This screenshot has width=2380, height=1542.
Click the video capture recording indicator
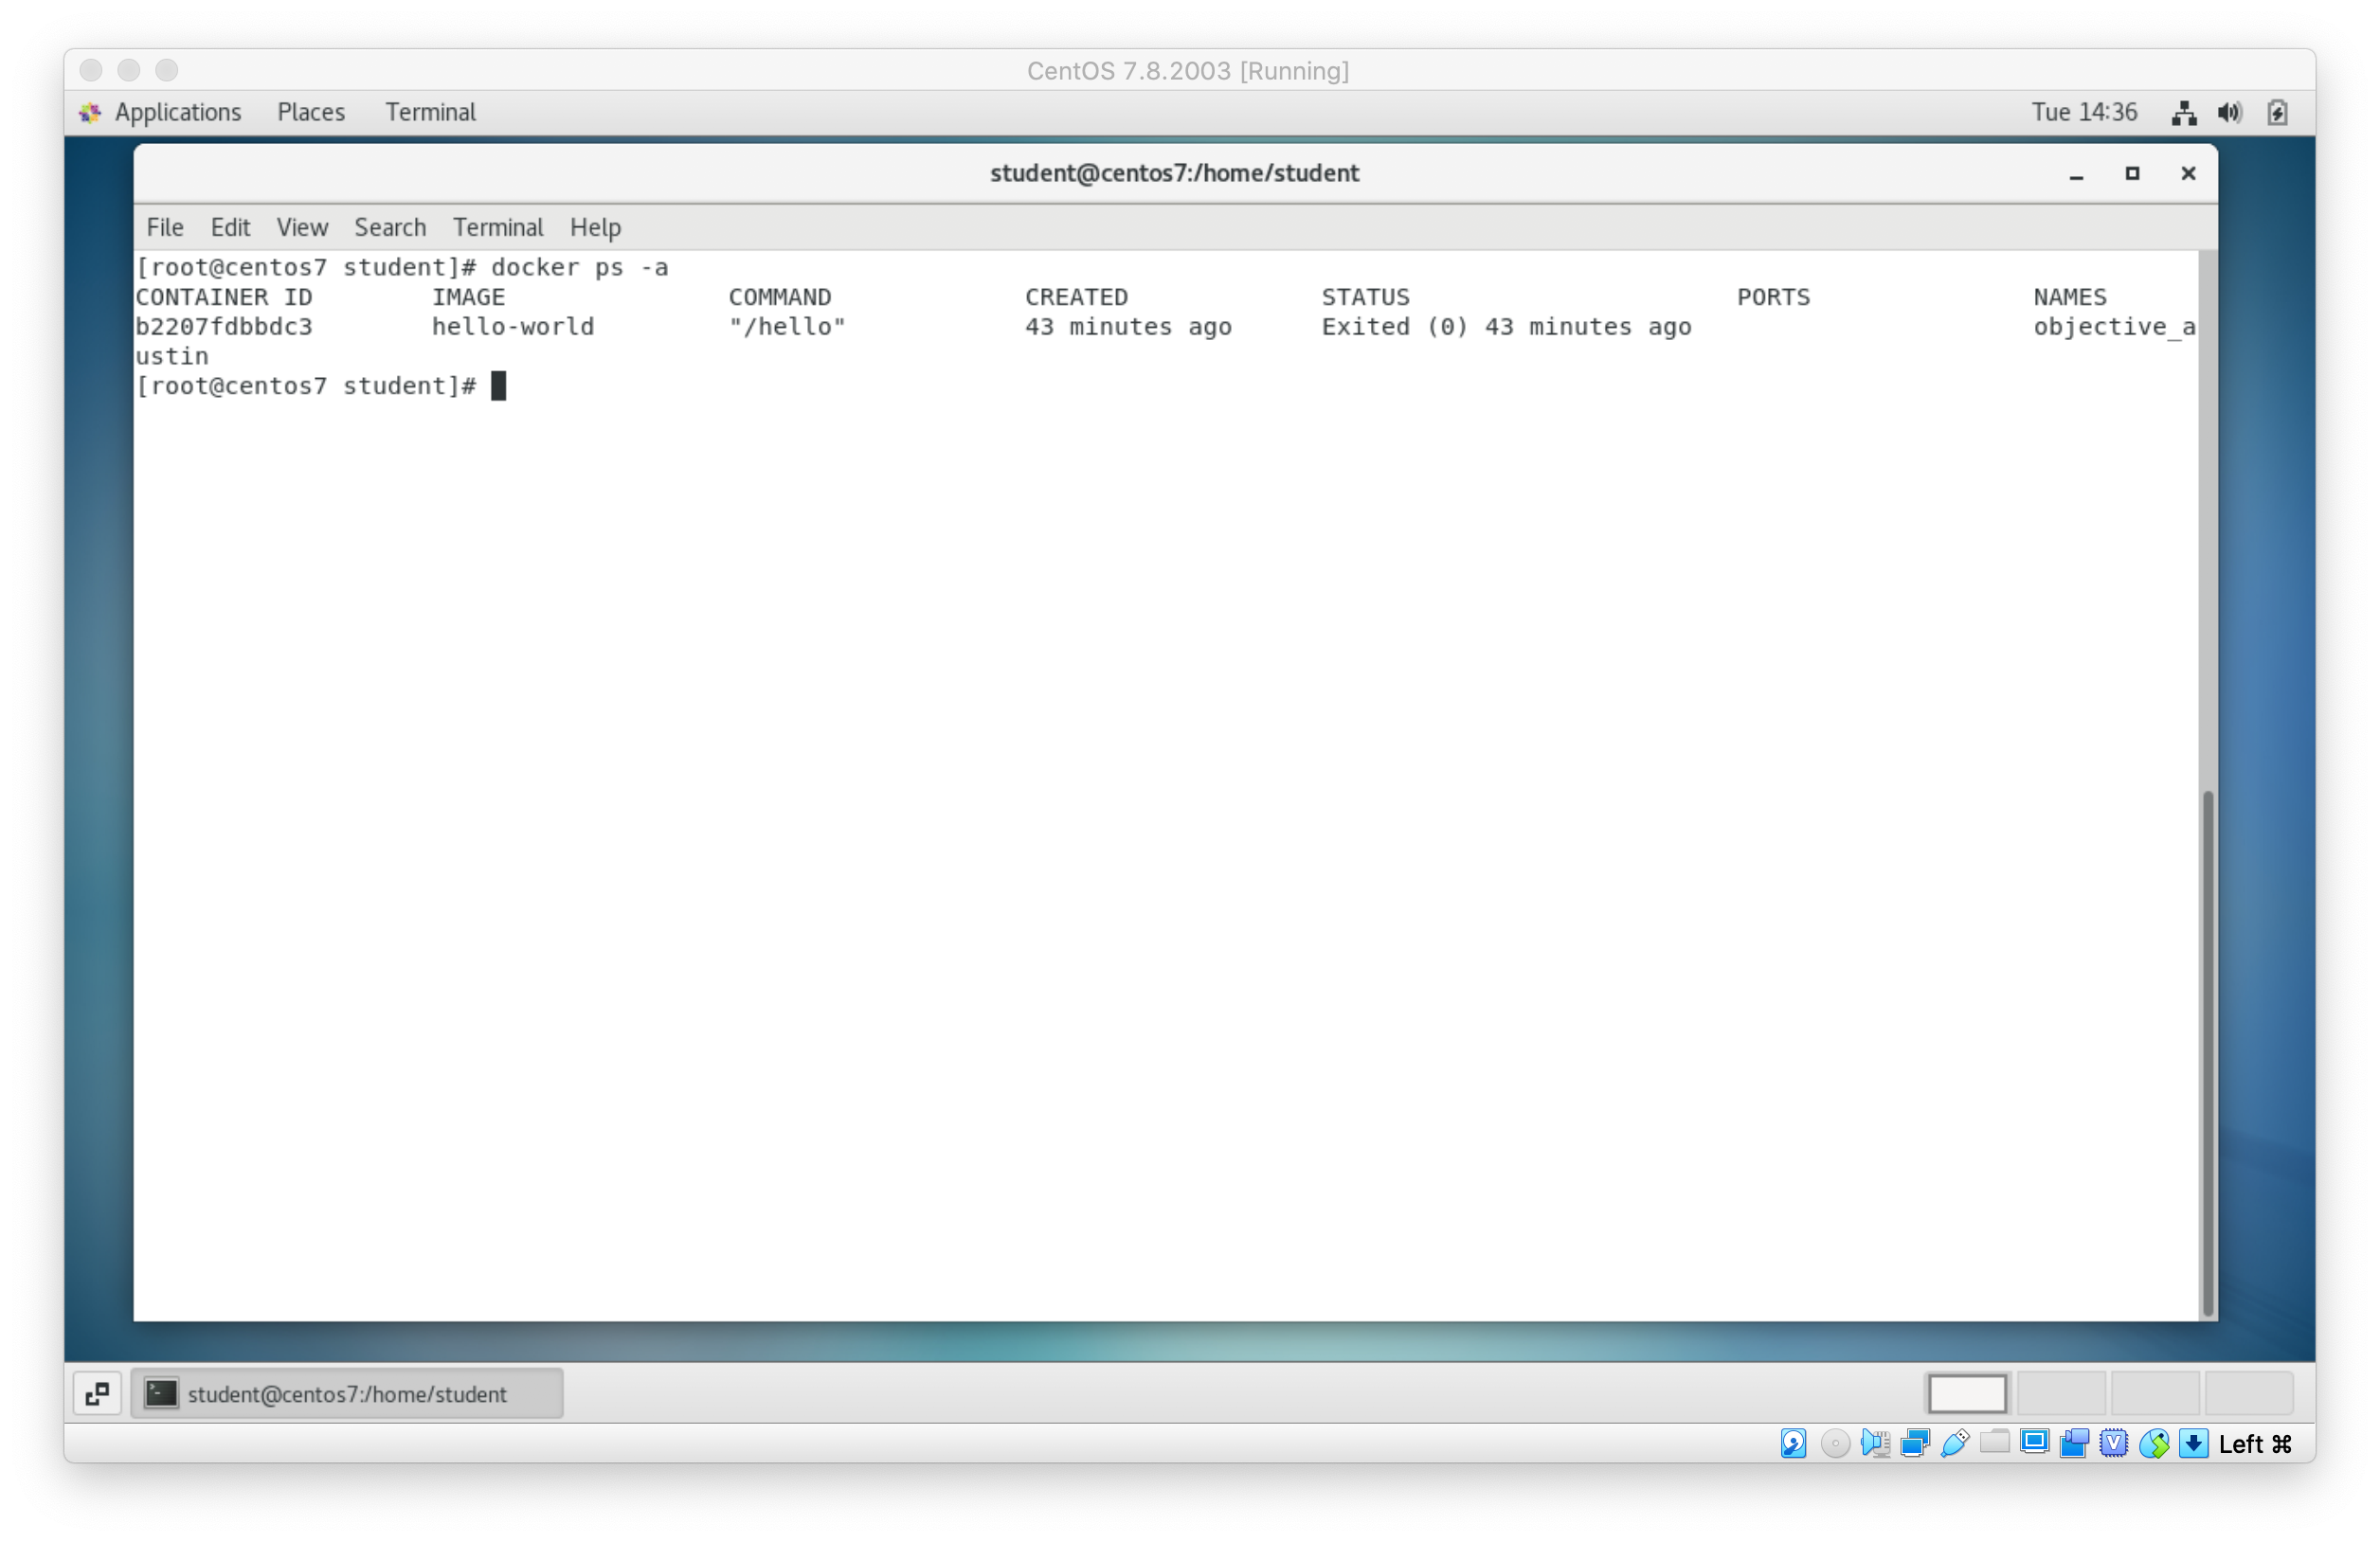pyautogui.click(x=2074, y=1443)
